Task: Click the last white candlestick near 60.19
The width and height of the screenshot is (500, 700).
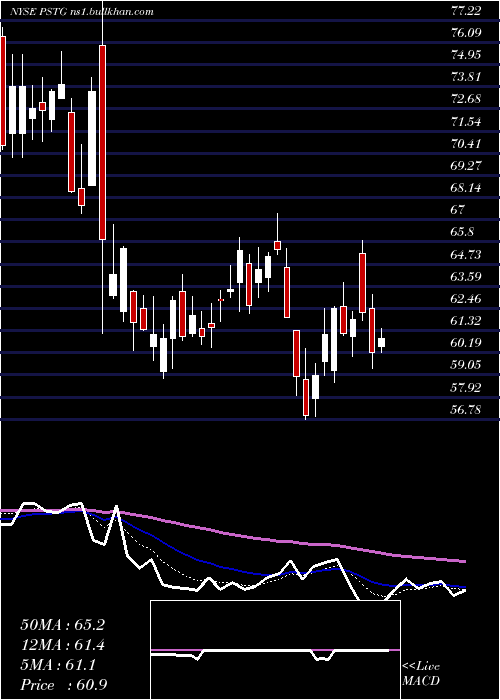Action: (x=381, y=342)
